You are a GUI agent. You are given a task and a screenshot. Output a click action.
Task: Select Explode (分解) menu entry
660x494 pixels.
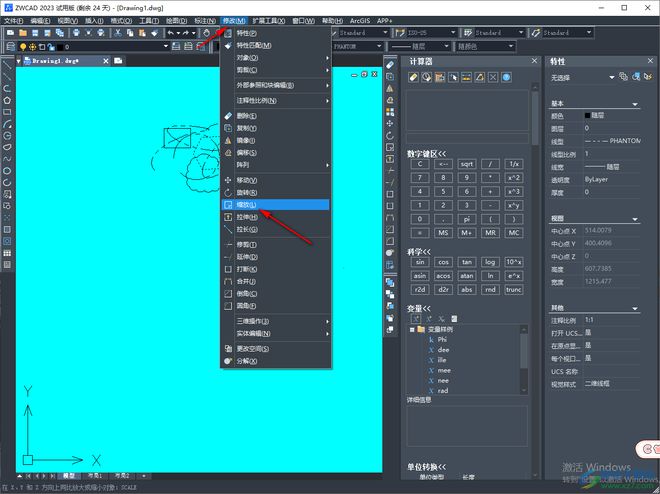(275, 361)
